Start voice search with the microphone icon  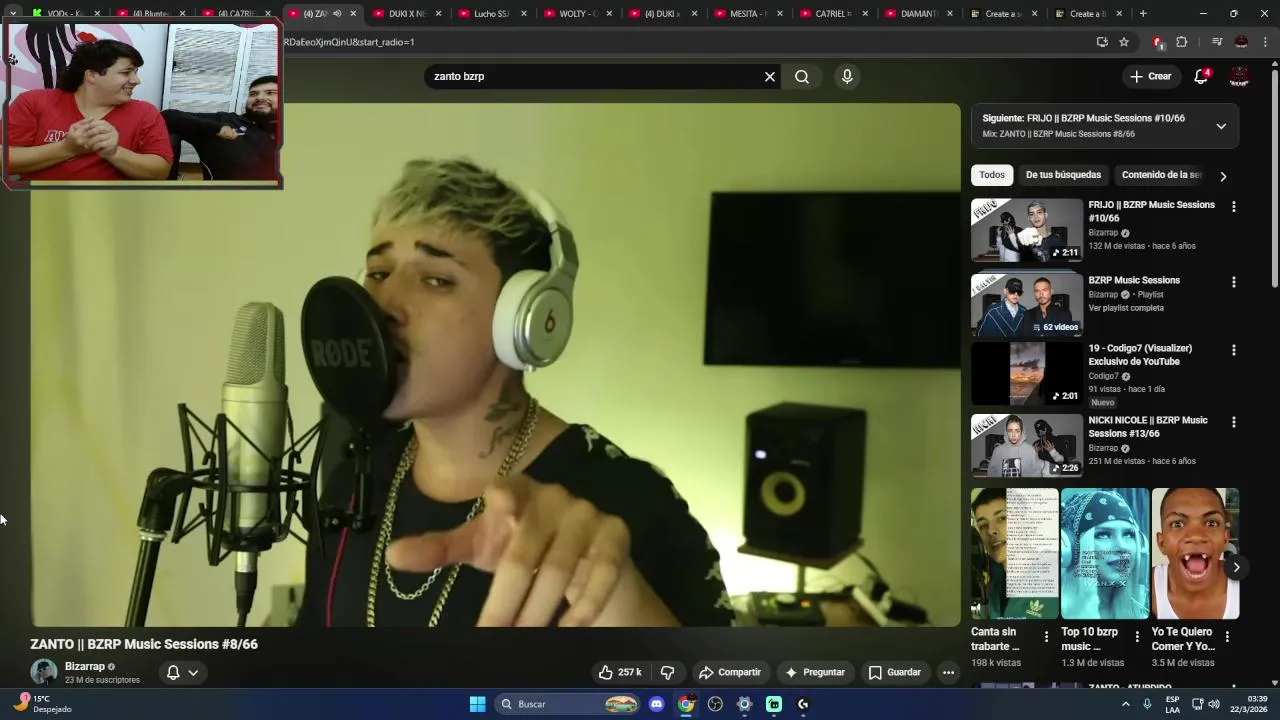tap(847, 77)
